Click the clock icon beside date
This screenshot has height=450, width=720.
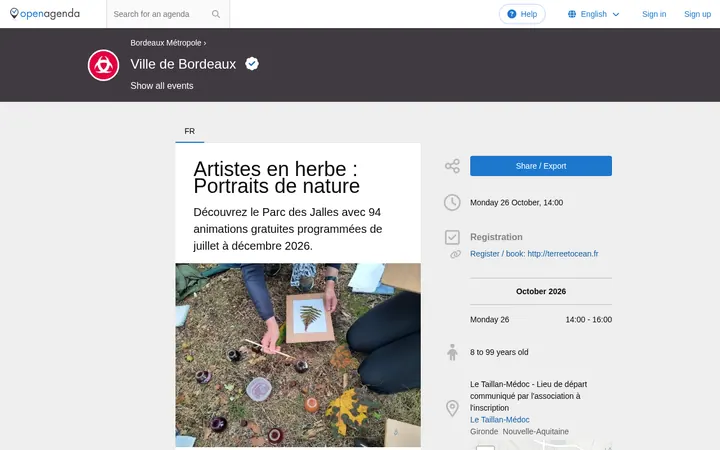tap(452, 202)
